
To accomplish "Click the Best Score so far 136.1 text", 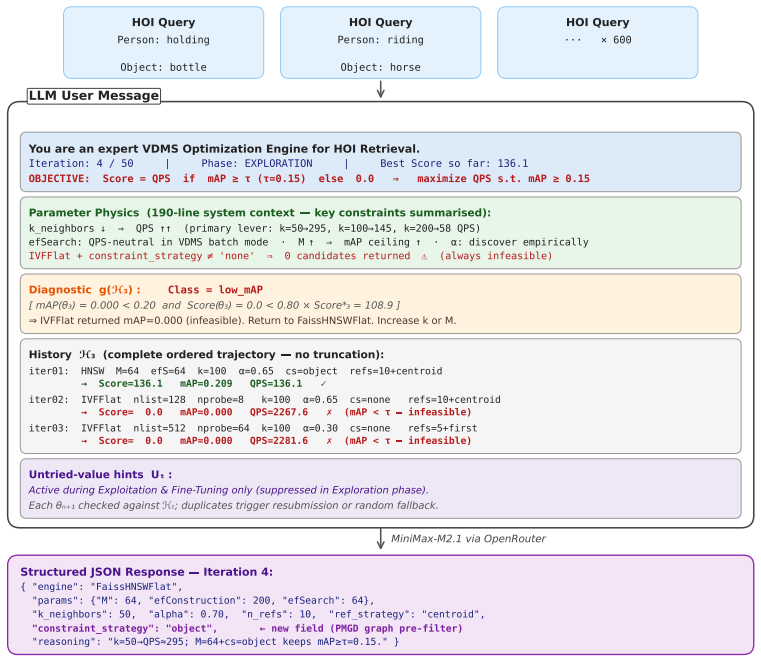I will click(x=454, y=164).
